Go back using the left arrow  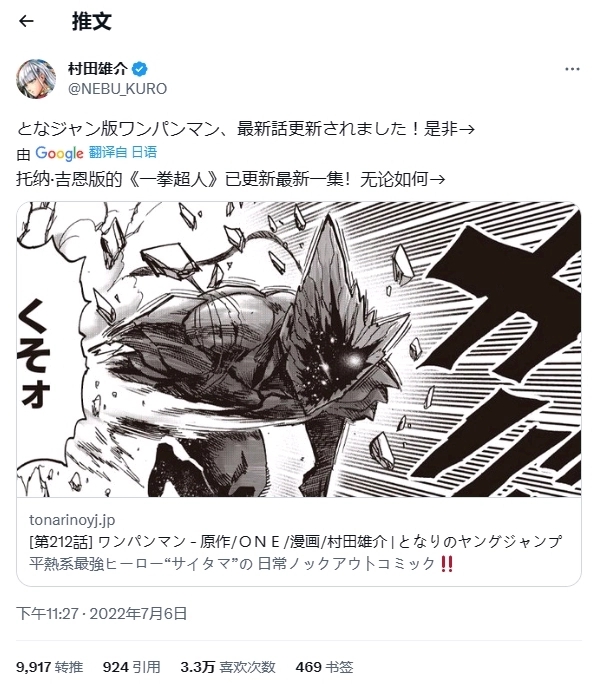pyautogui.click(x=27, y=21)
